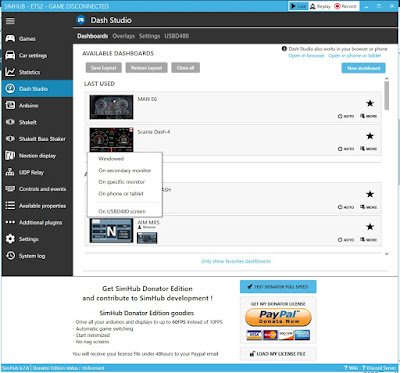Click PayPal Donate Now button

coord(278,317)
